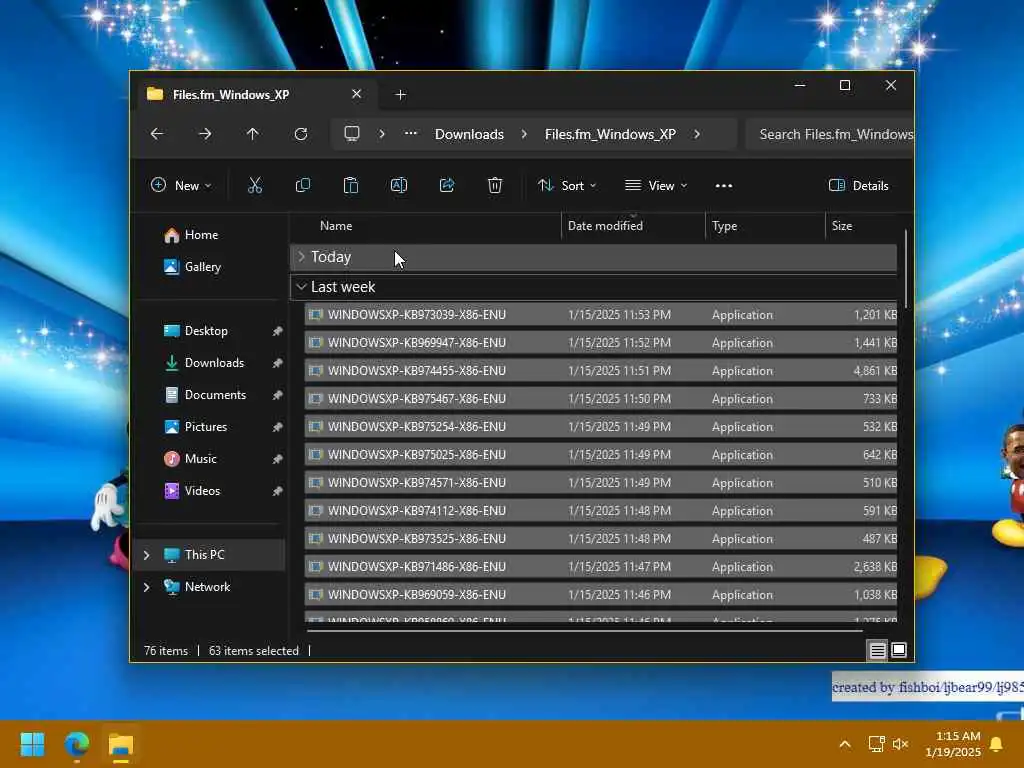Image resolution: width=1024 pixels, height=768 pixels.
Task: Open Windows Start menu
Action: point(33,744)
